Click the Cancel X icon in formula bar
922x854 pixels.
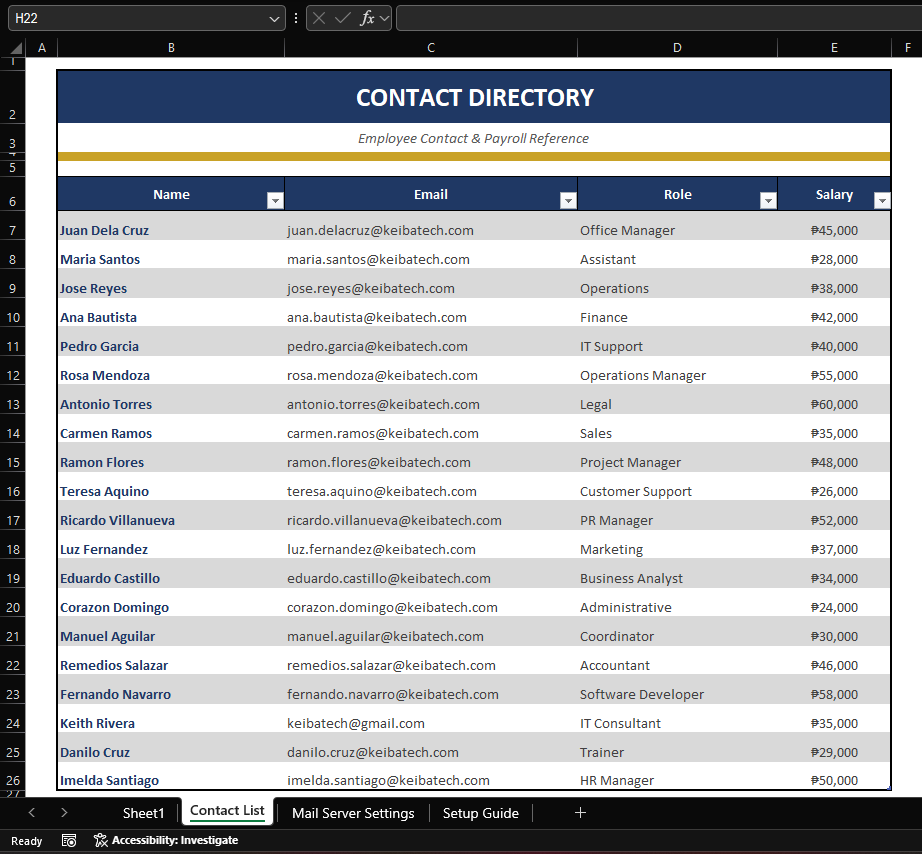point(319,18)
